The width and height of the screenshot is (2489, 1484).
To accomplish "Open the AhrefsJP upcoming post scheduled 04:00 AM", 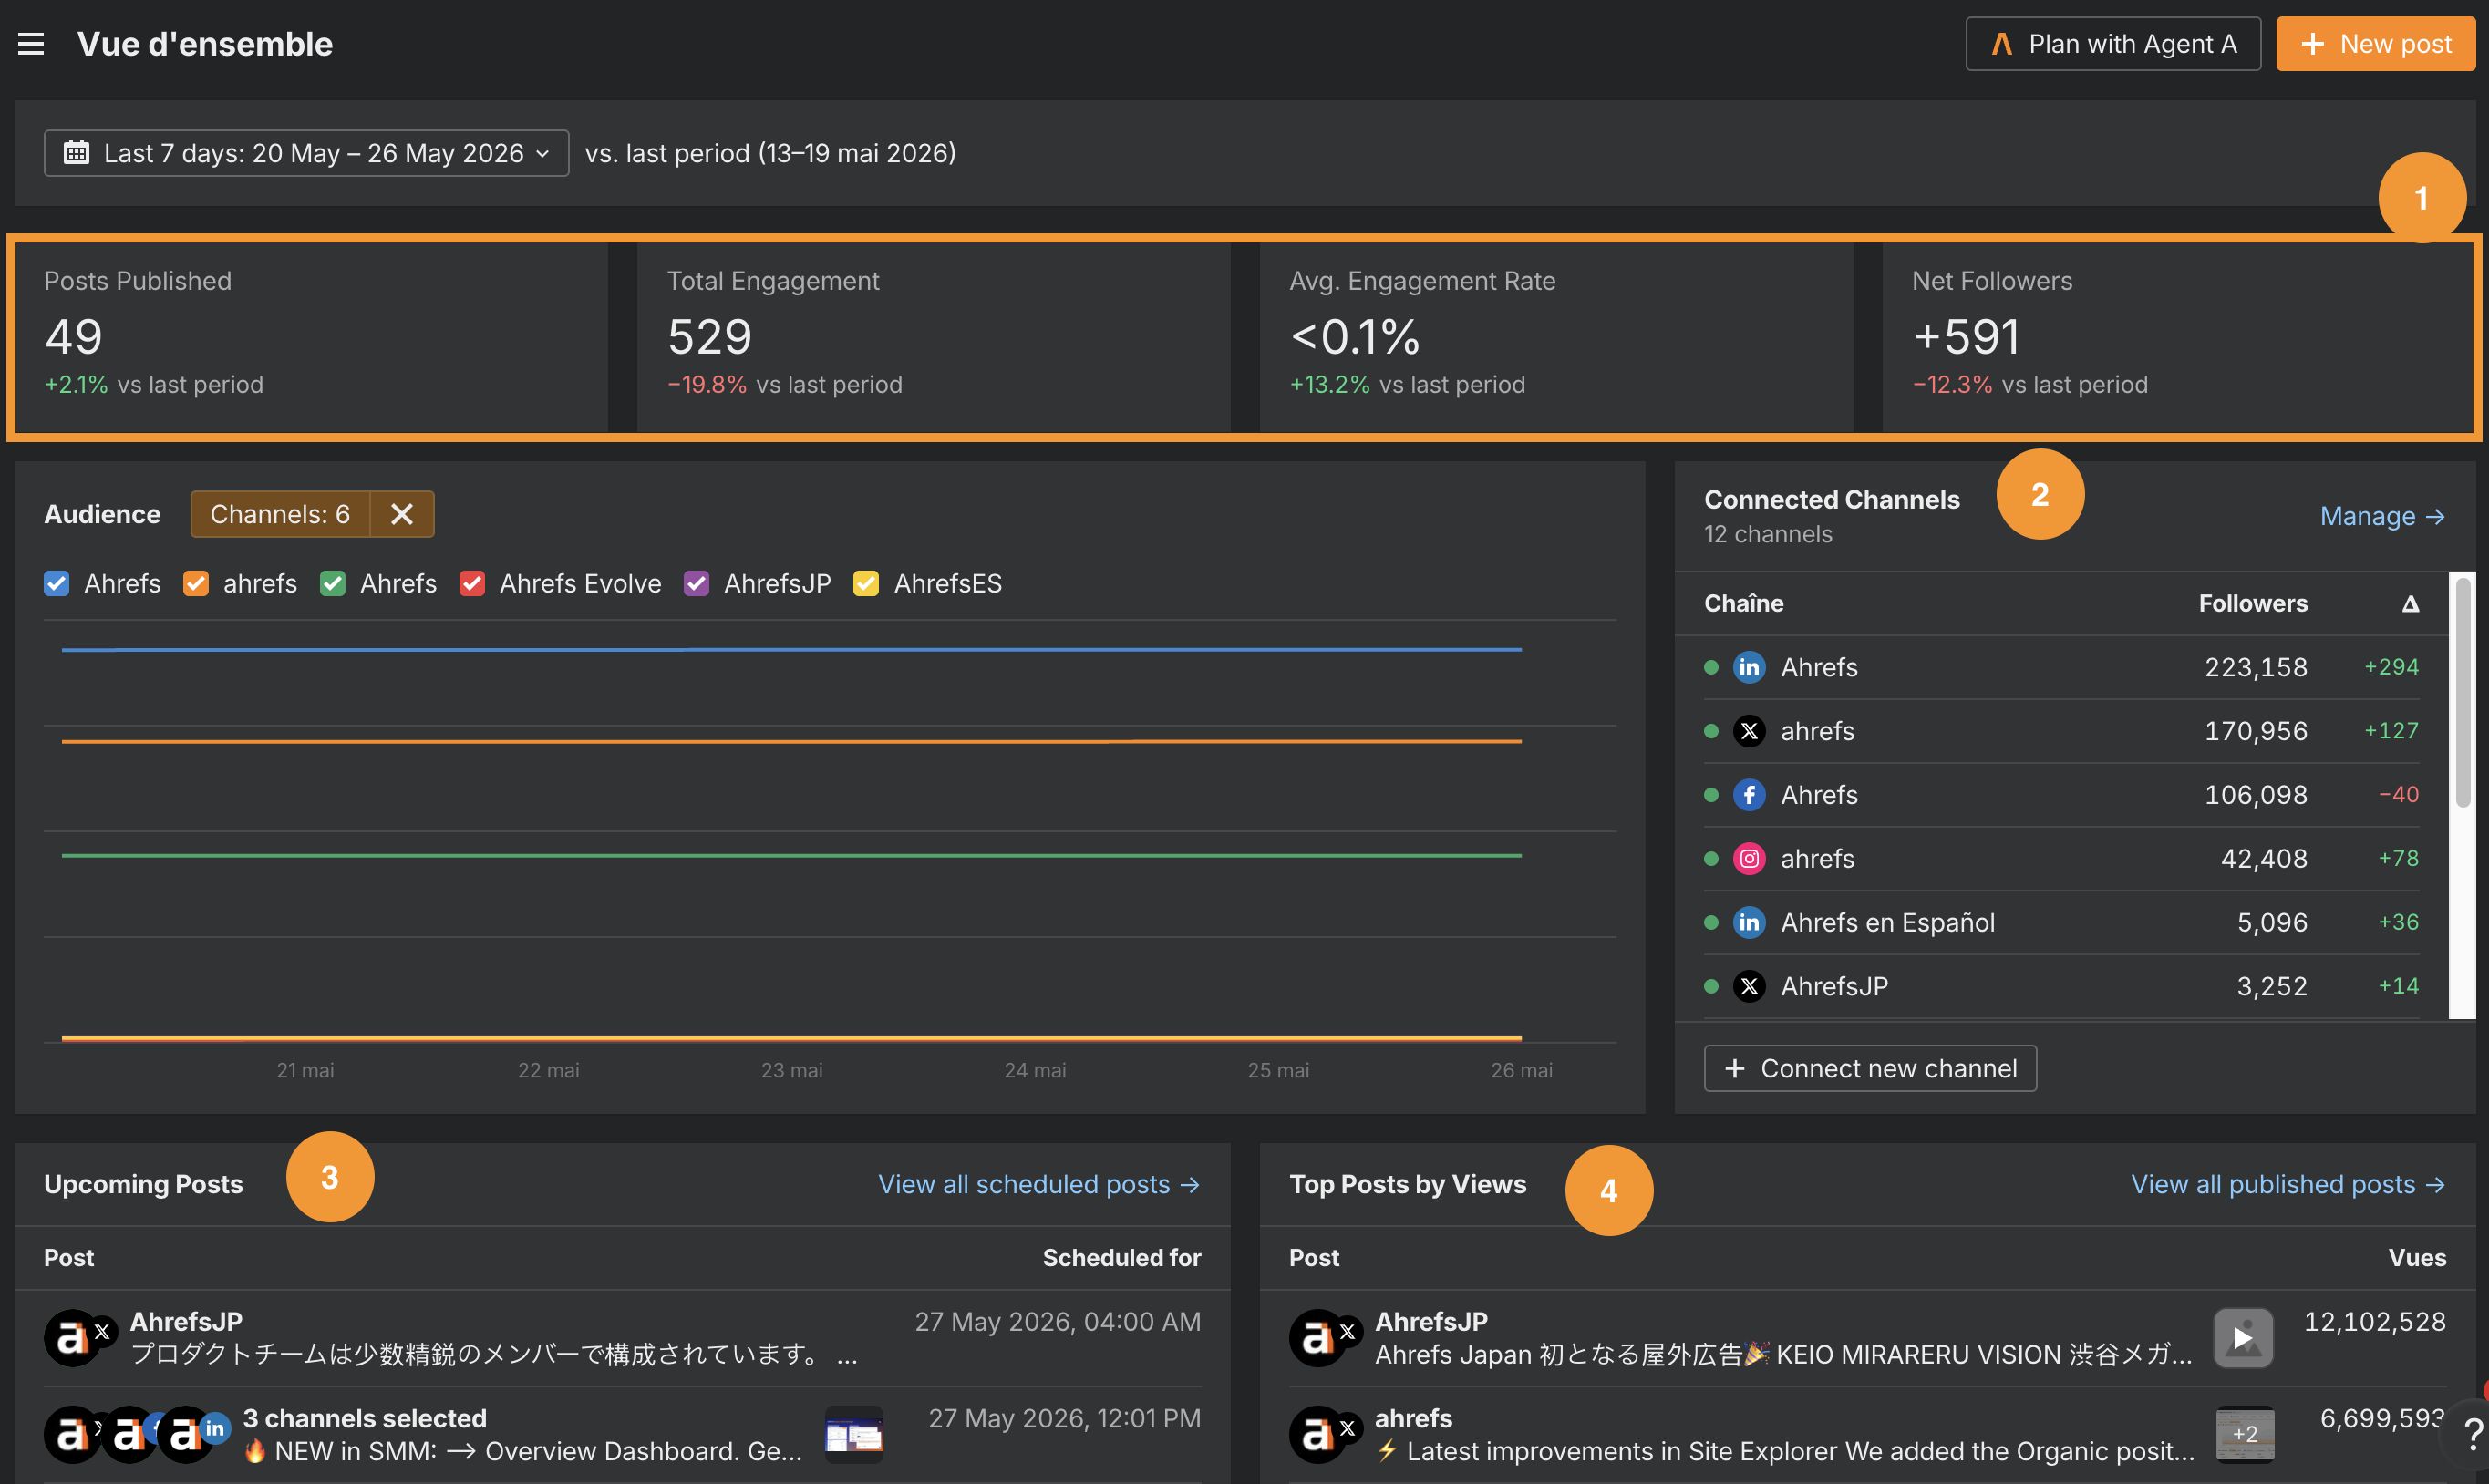I will 622,1338.
